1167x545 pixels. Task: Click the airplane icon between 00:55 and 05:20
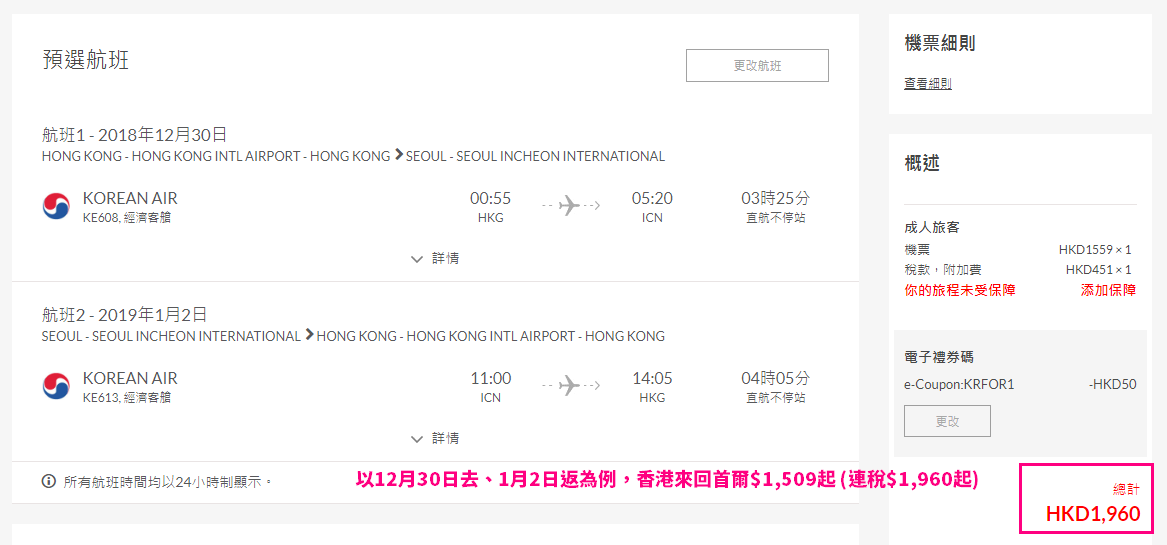point(570,205)
